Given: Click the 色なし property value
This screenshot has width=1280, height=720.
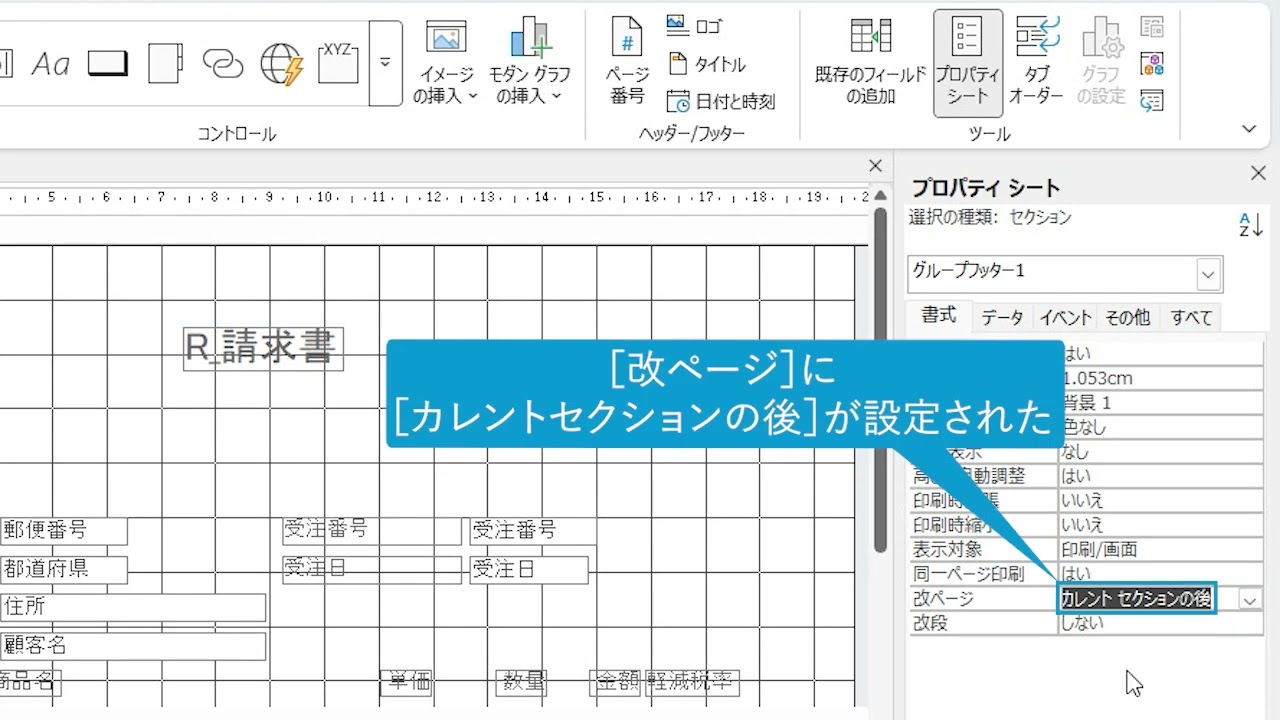Looking at the screenshot, I should pos(1161,427).
